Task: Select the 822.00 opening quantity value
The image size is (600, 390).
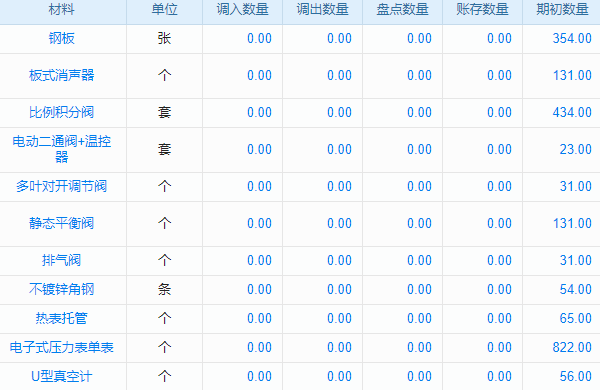Action: [572, 348]
